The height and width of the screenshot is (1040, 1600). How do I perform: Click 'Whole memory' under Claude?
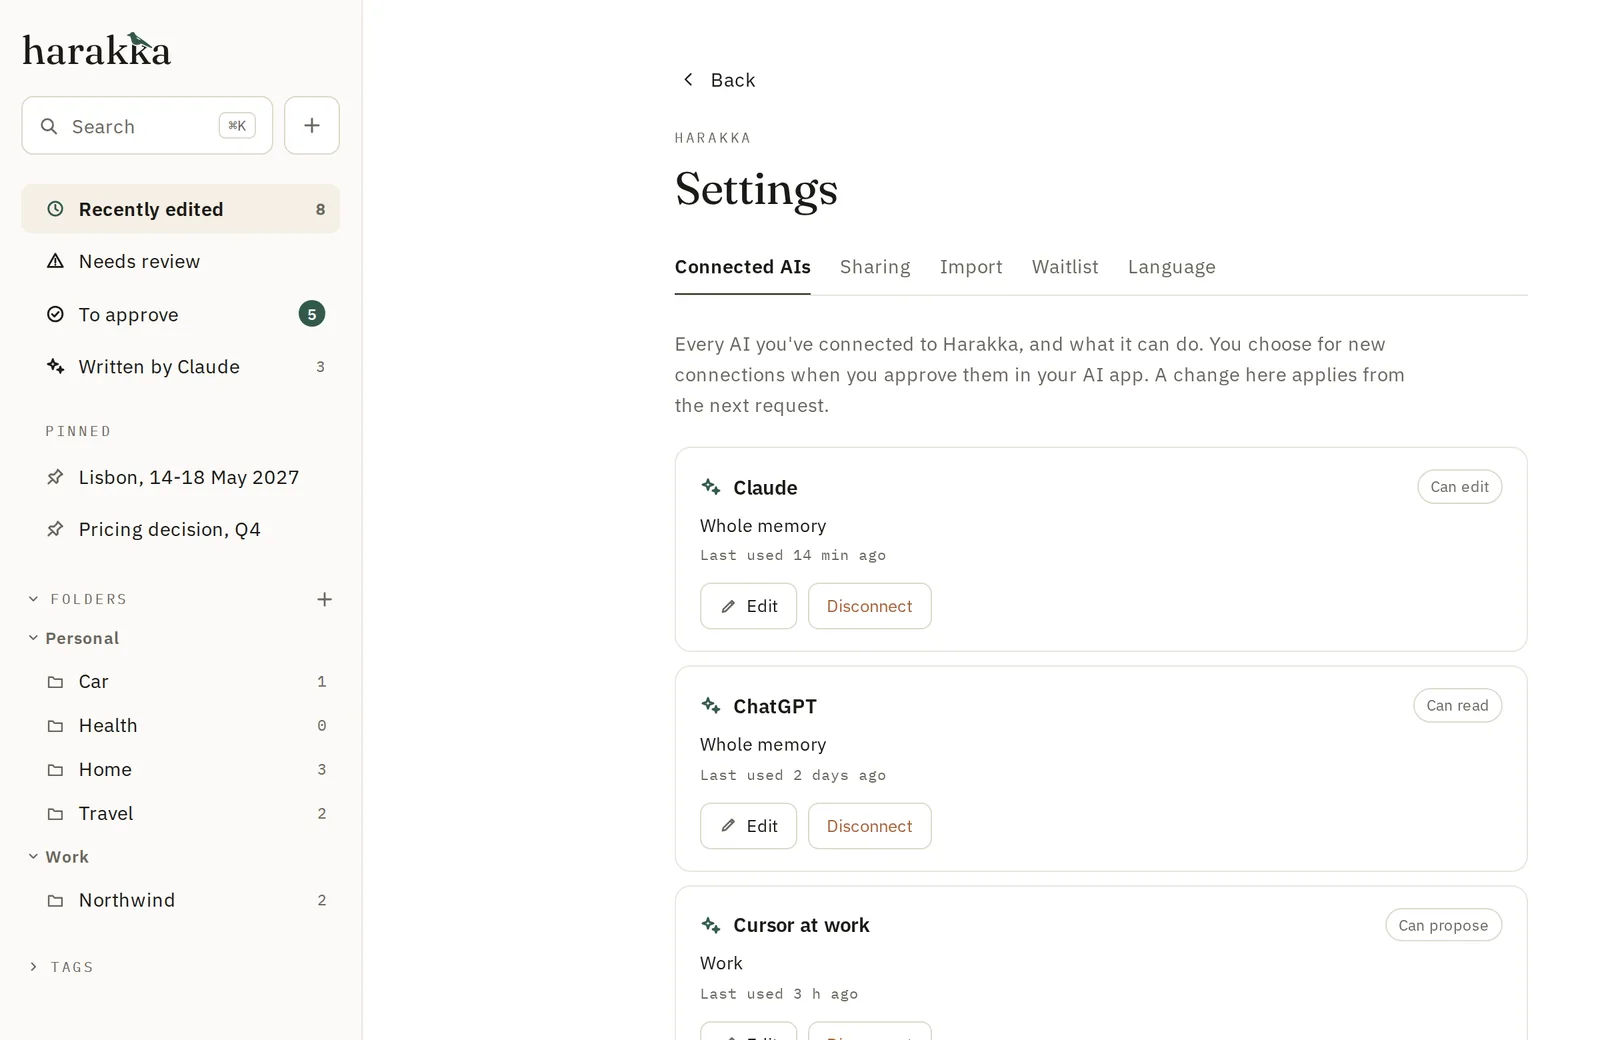(763, 526)
